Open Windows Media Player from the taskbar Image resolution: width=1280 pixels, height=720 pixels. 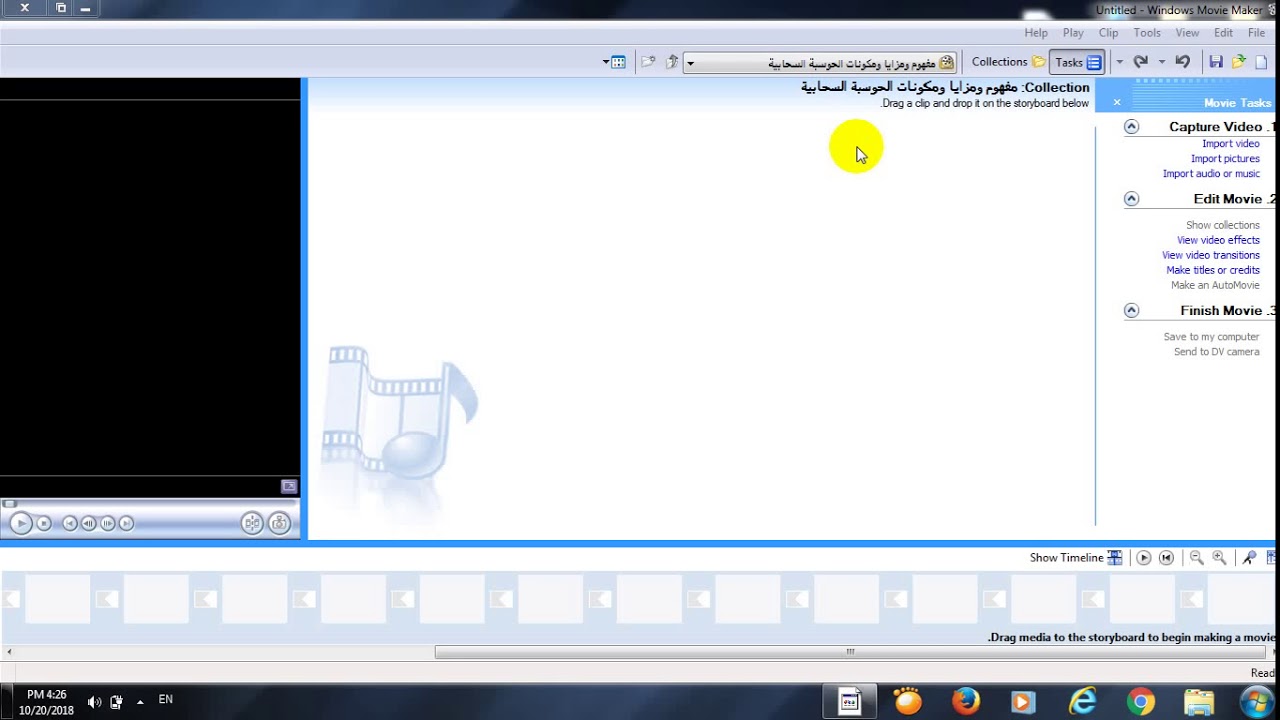1023,702
